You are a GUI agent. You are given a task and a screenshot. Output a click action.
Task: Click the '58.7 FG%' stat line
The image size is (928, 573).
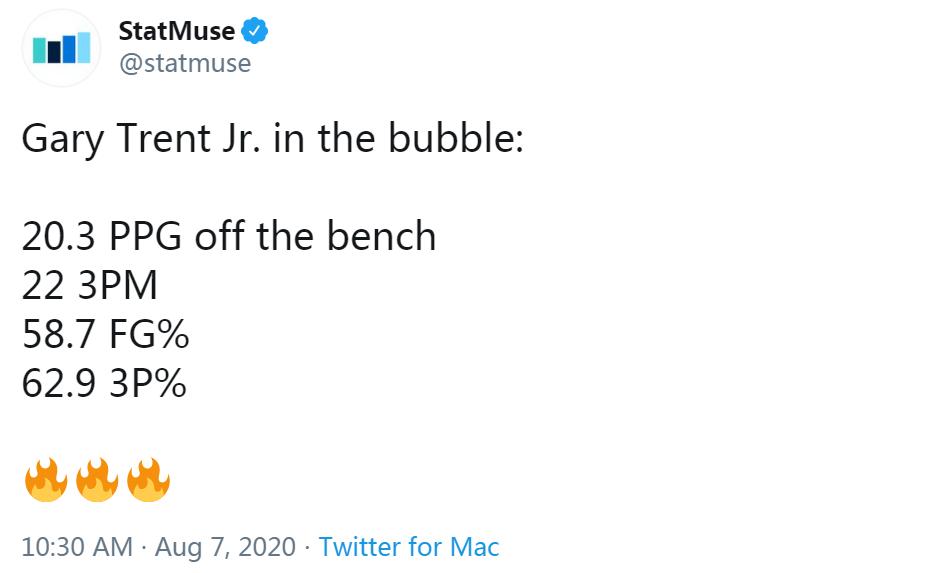(105, 335)
